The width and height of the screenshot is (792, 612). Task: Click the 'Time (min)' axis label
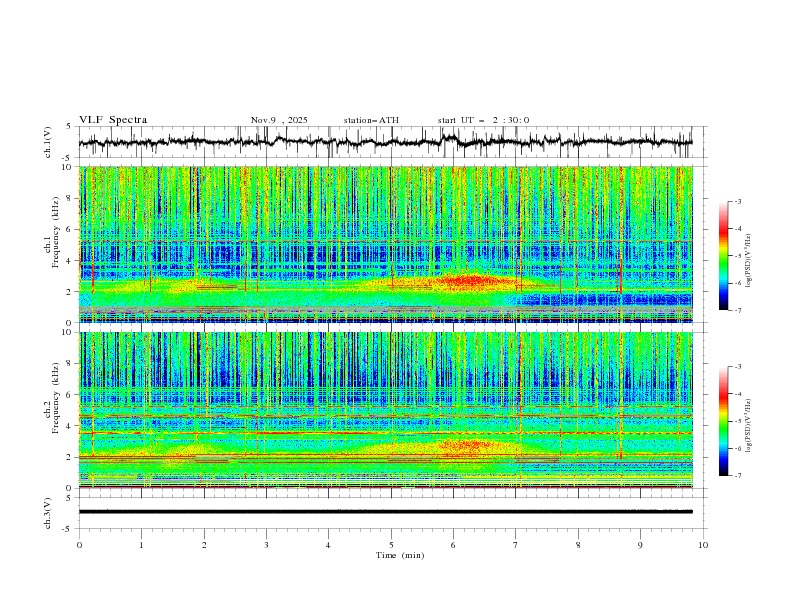coord(400,555)
